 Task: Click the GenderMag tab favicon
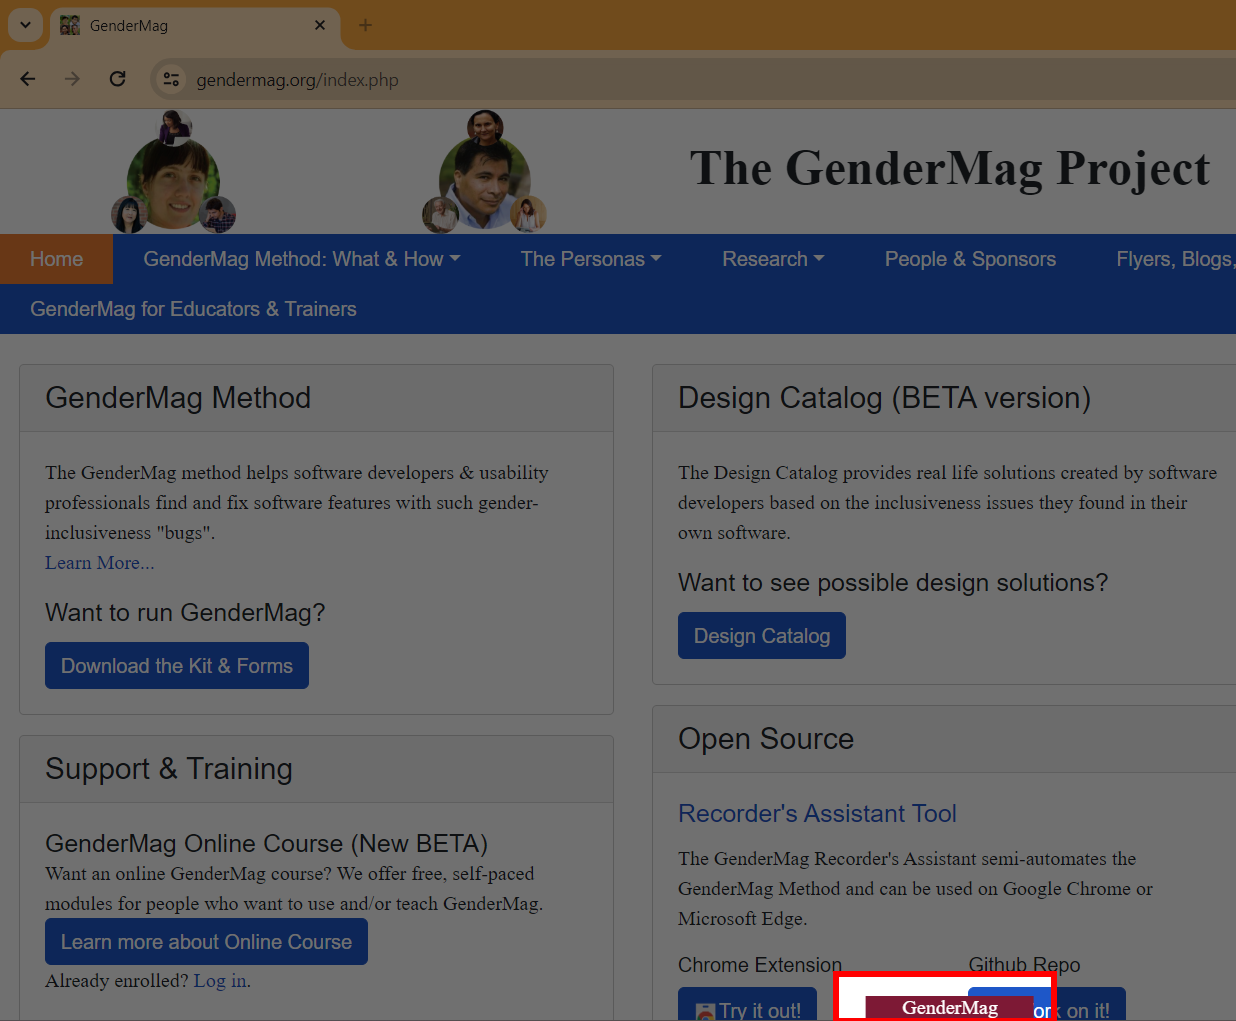click(70, 25)
